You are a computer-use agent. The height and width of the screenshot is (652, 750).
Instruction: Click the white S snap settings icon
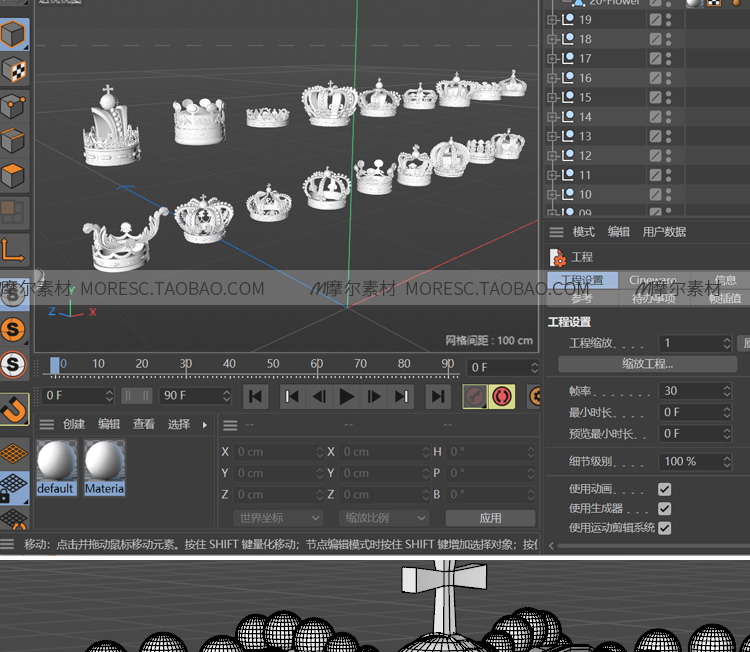13,364
